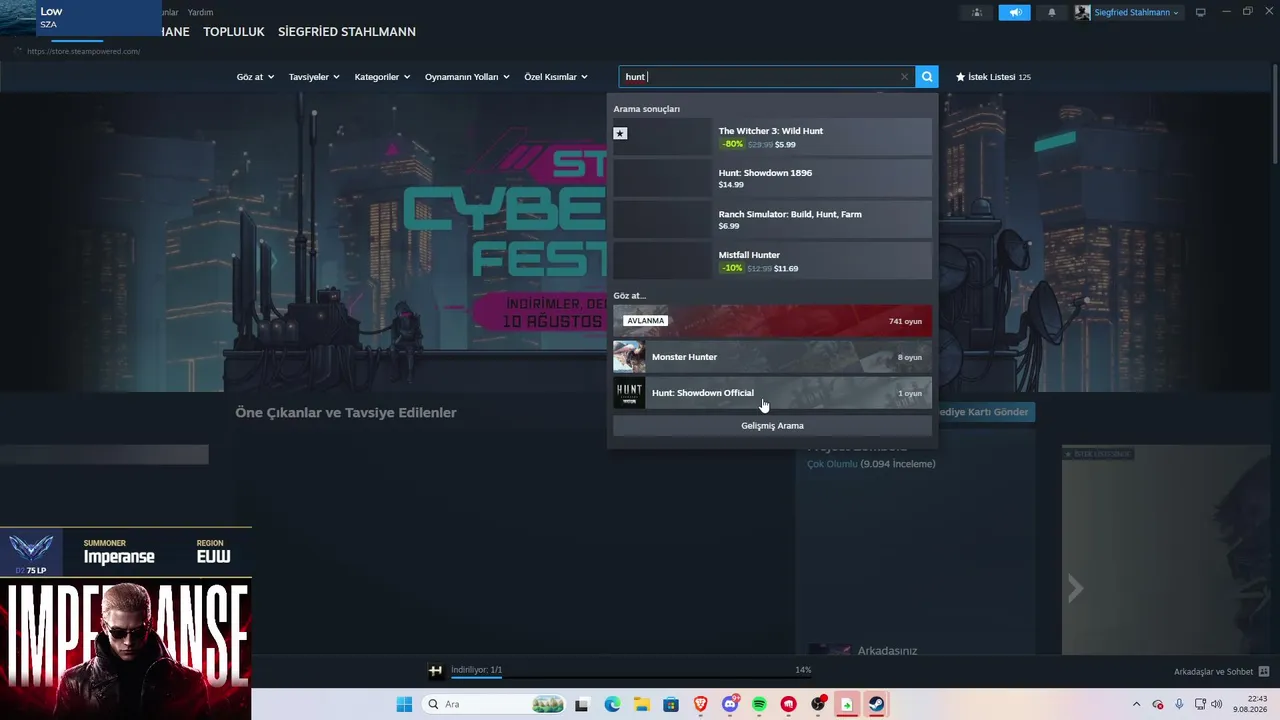Image resolution: width=1280 pixels, height=720 pixels.
Task: Open Microsoft Edge from the taskbar
Action: point(612,704)
